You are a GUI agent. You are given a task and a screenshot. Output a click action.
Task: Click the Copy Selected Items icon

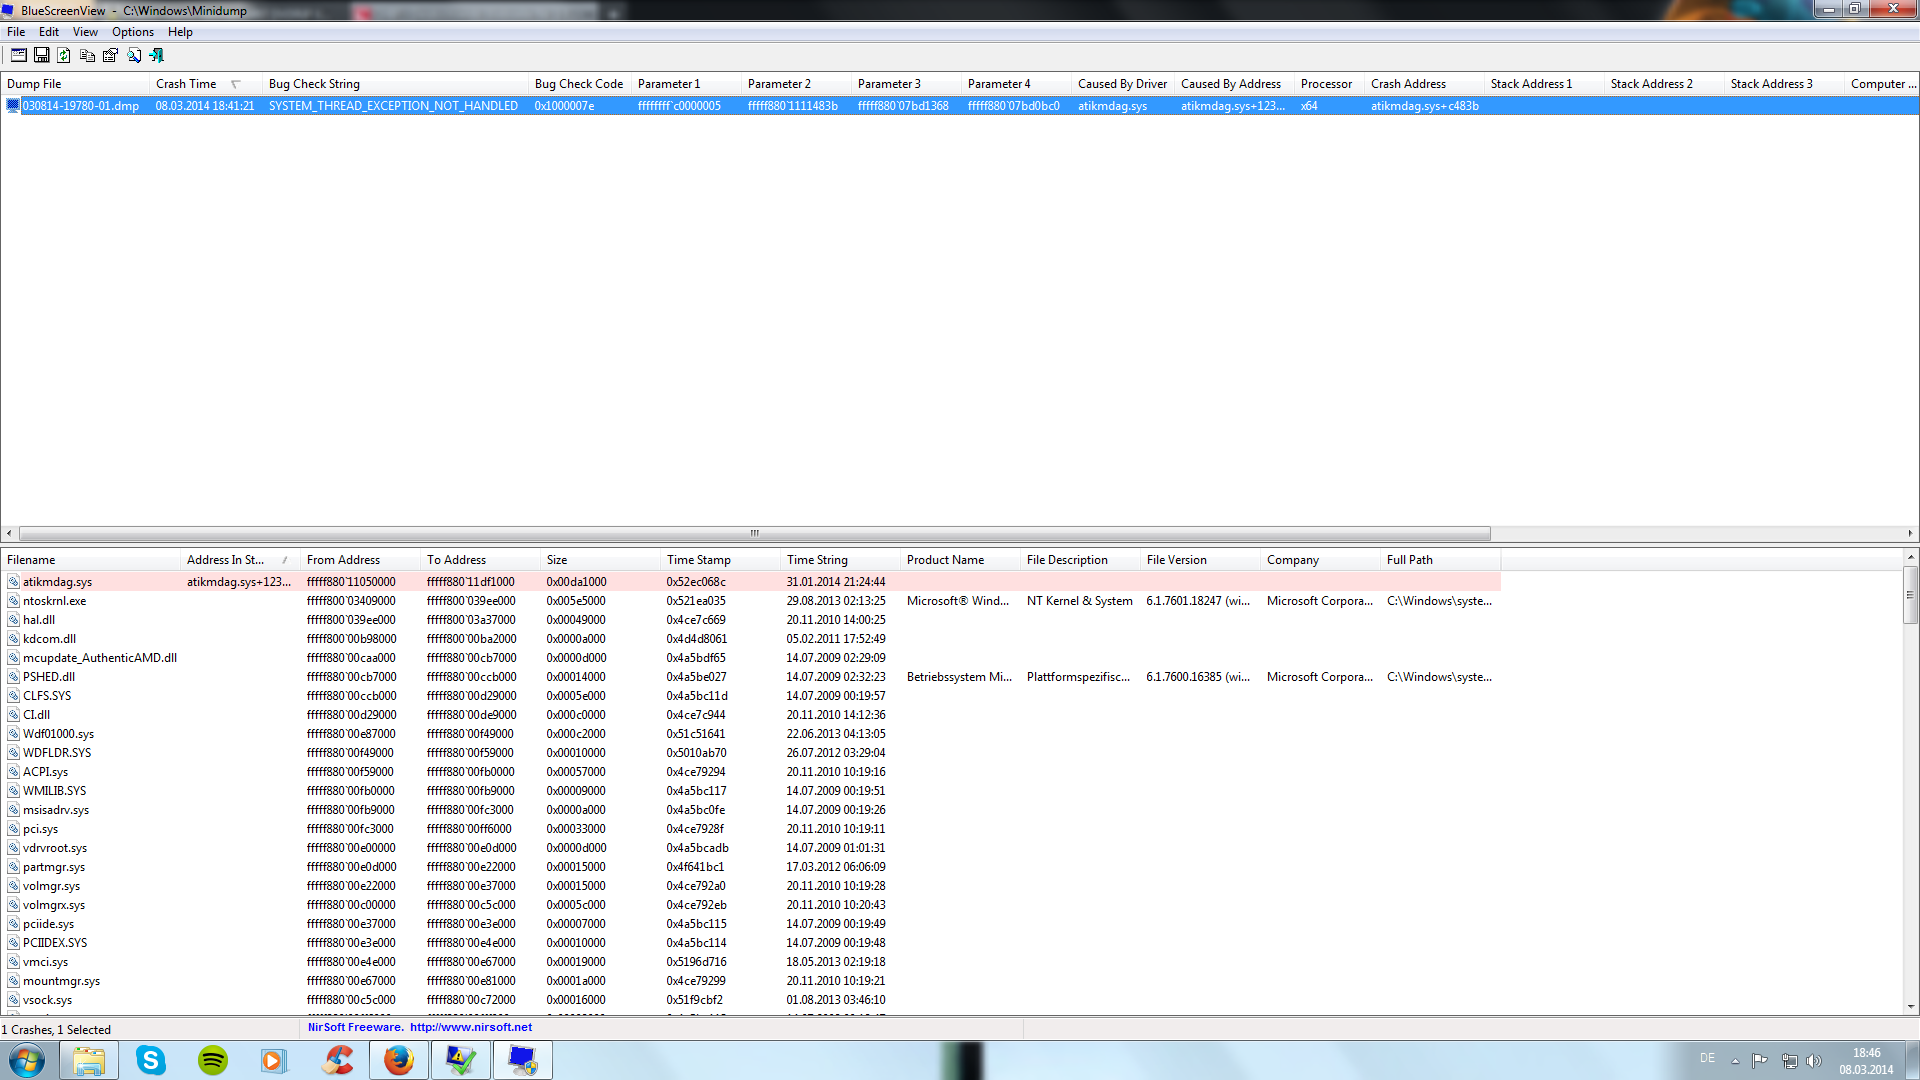pos(87,56)
